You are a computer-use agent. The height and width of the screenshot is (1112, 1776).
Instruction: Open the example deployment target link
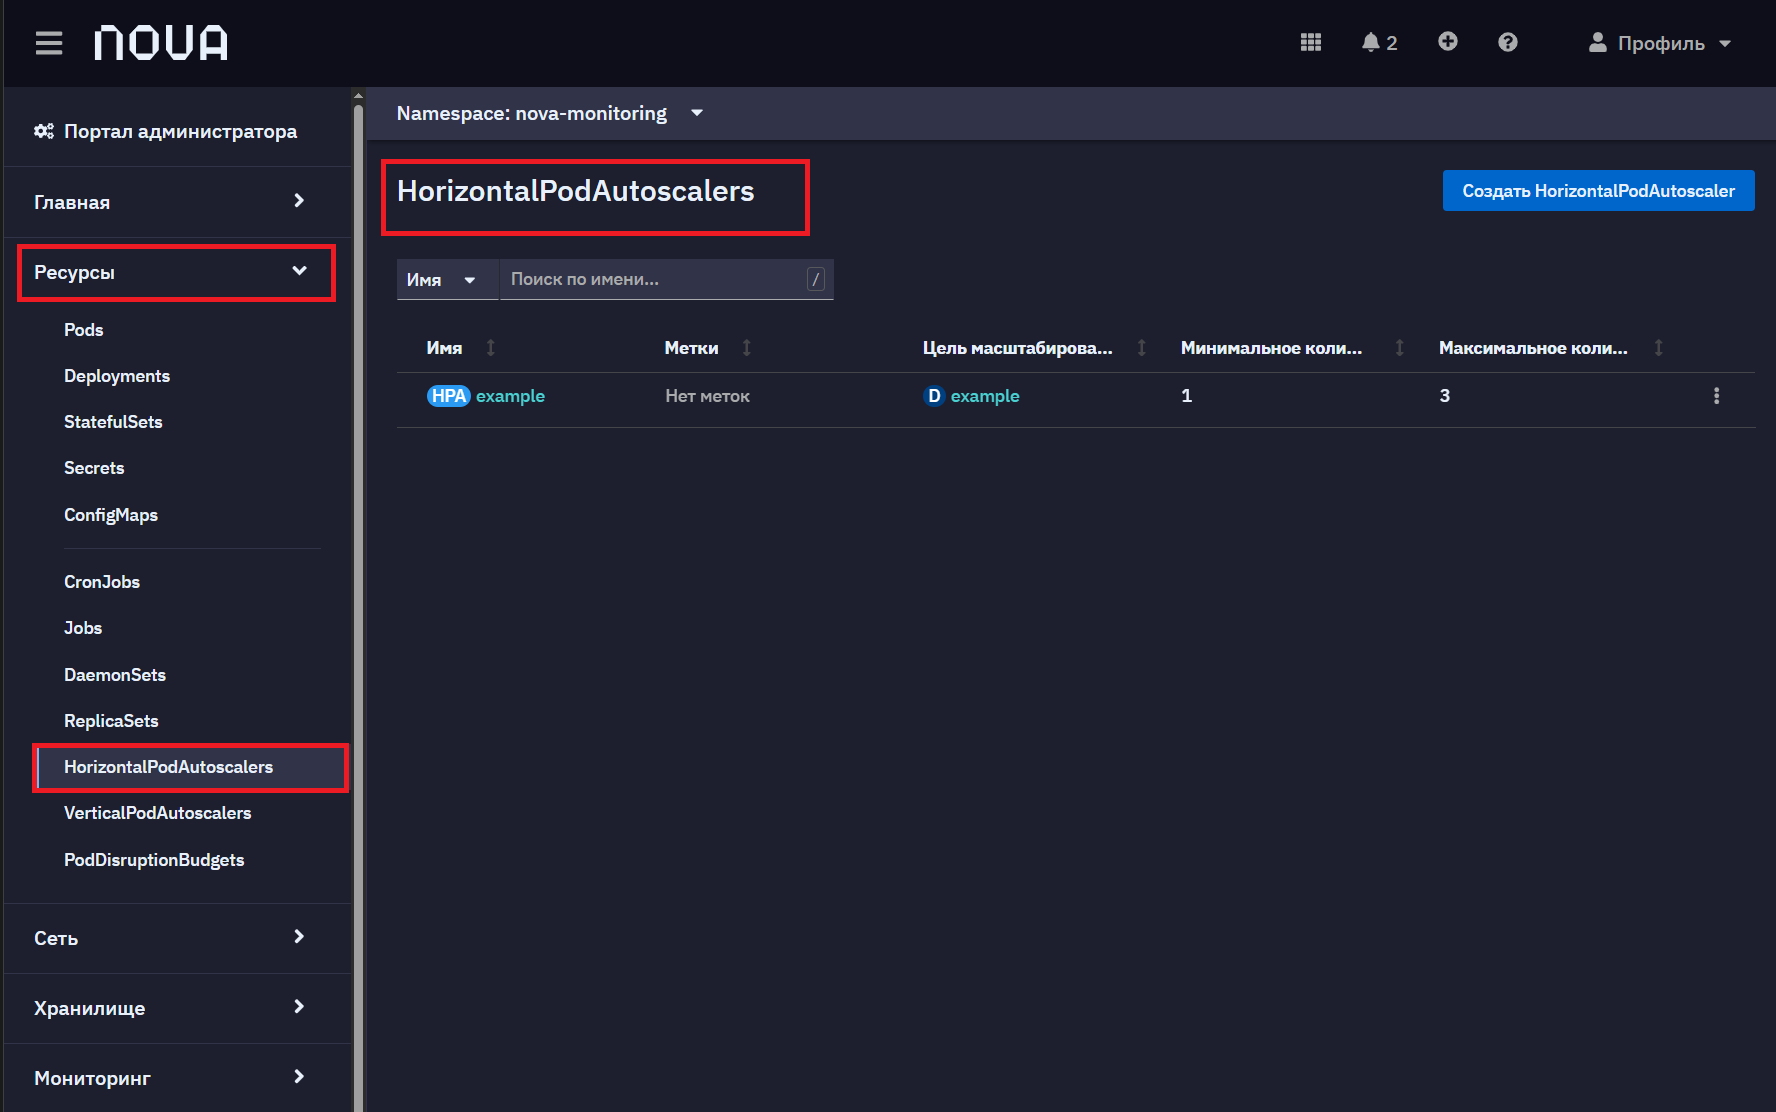pos(985,396)
